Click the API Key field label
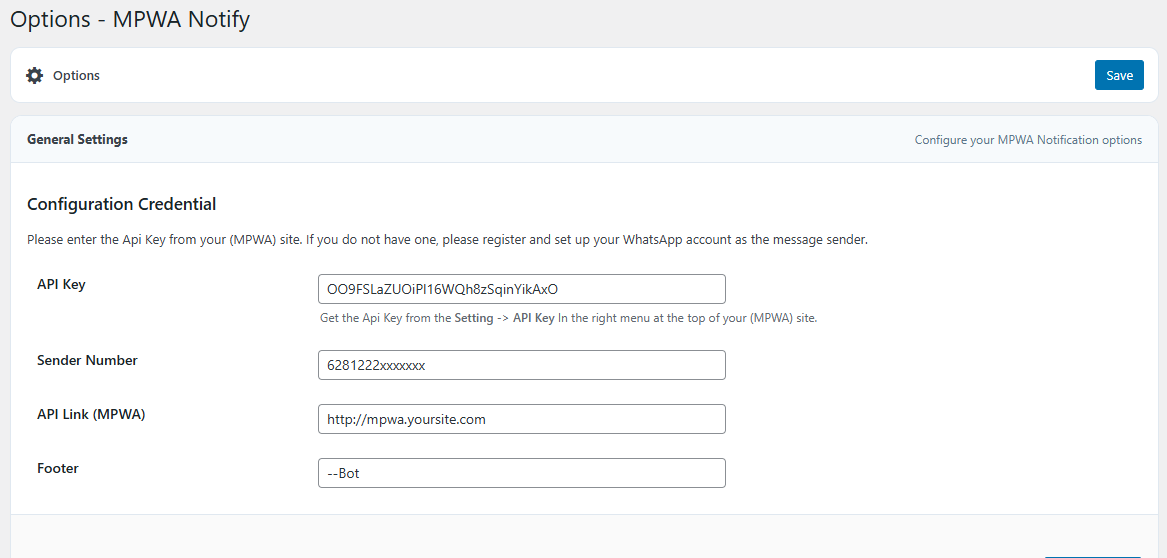The width and height of the screenshot is (1167, 558). tap(61, 285)
